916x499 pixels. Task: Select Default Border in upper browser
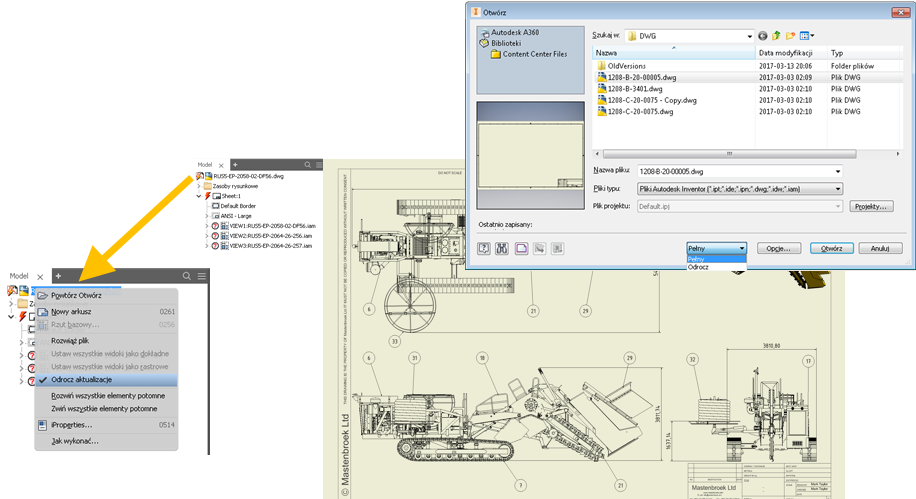[x=238, y=206]
